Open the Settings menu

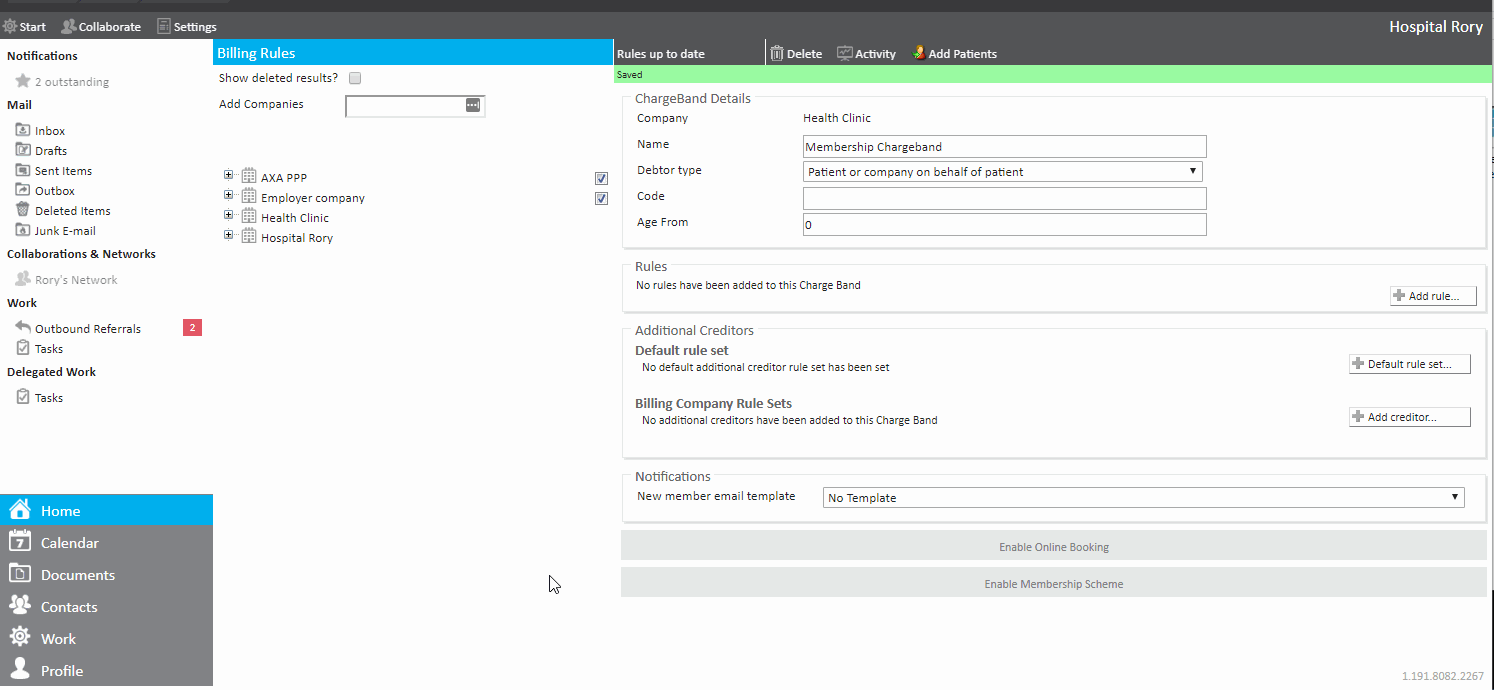point(187,27)
